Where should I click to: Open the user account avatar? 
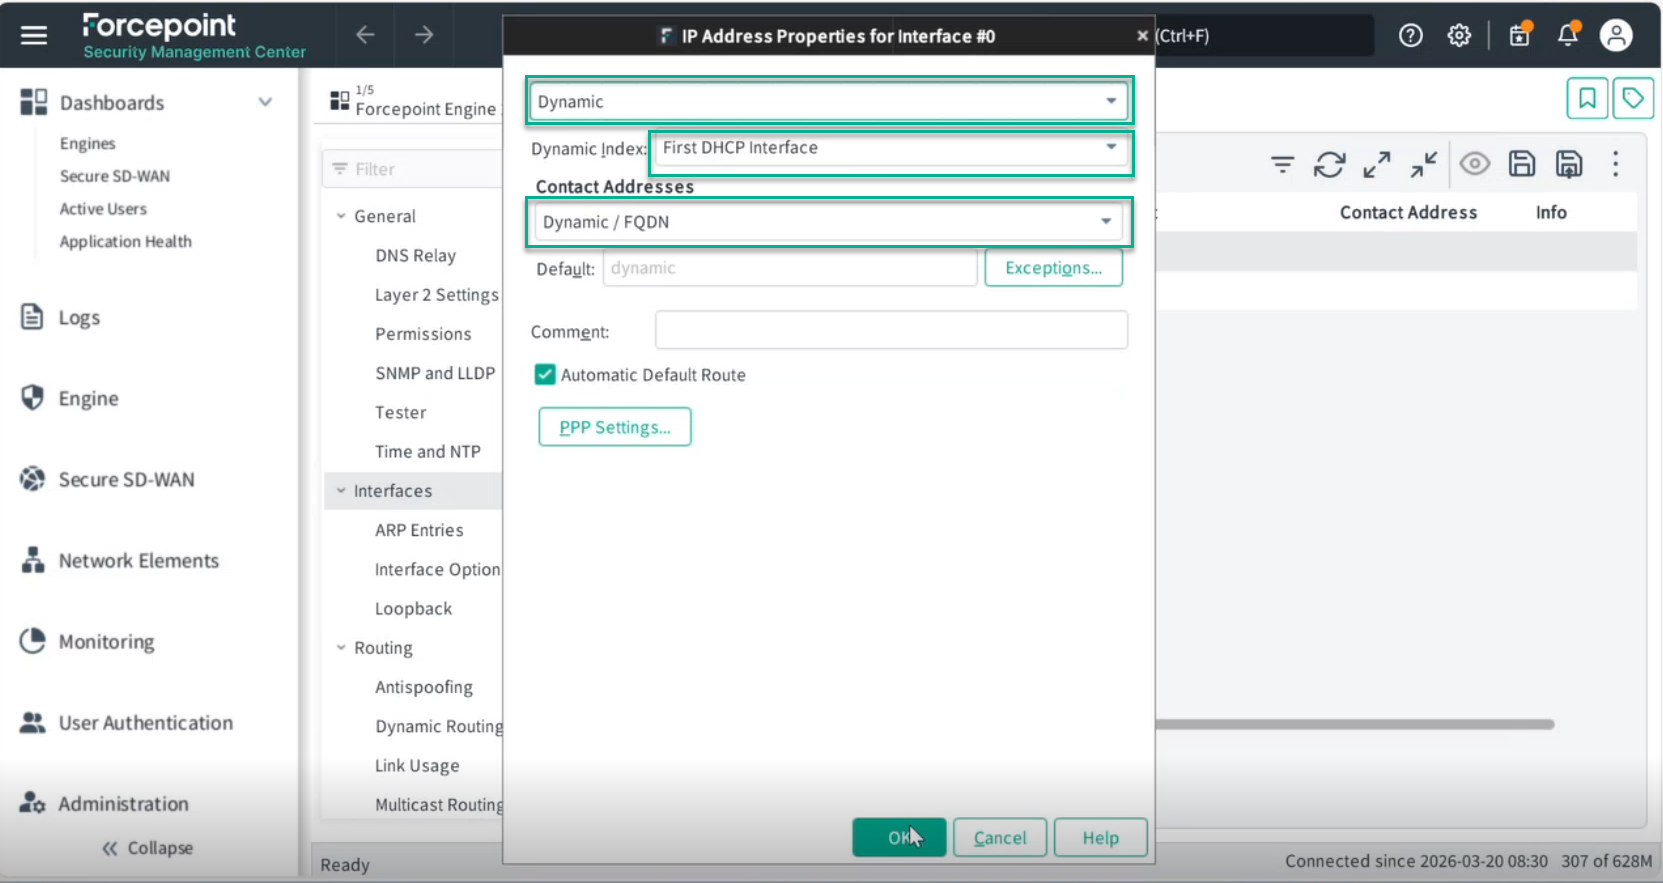coord(1616,35)
